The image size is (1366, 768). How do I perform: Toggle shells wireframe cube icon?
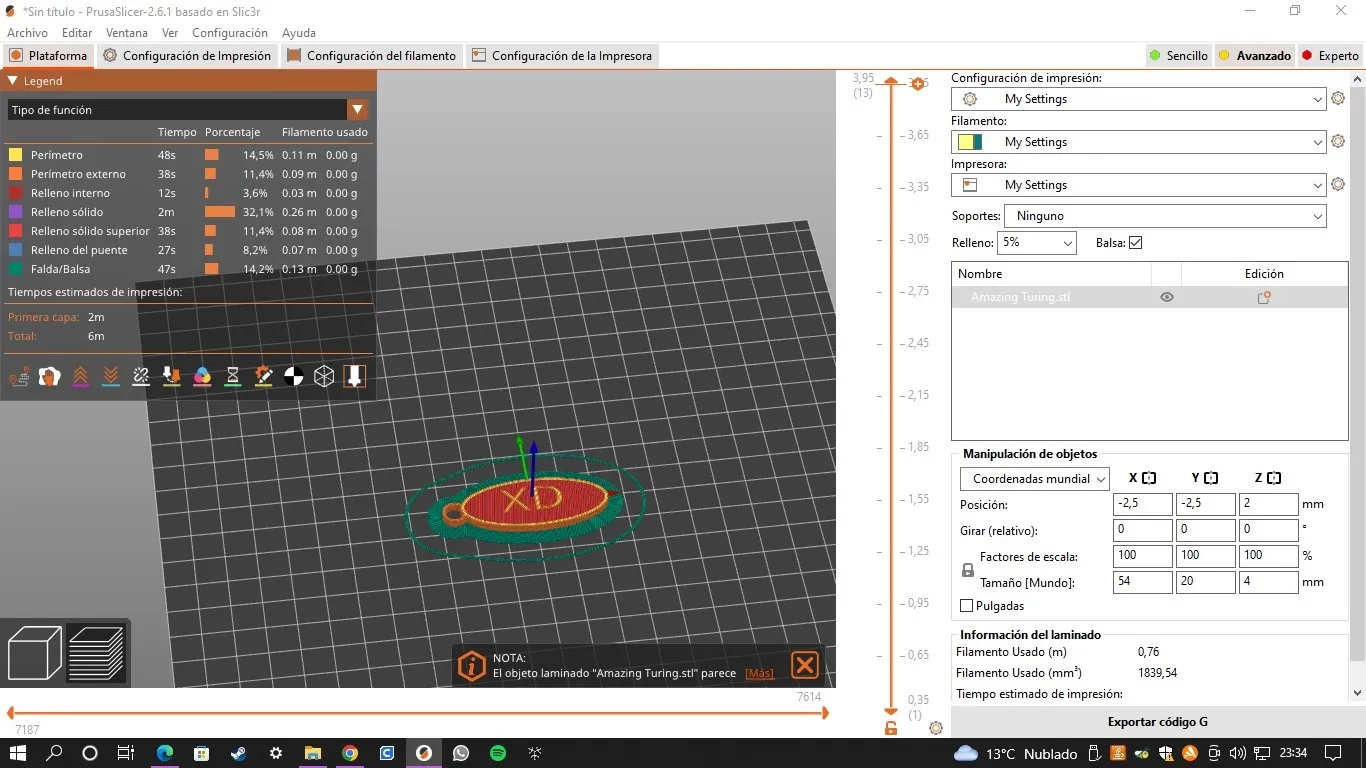click(324, 376)
